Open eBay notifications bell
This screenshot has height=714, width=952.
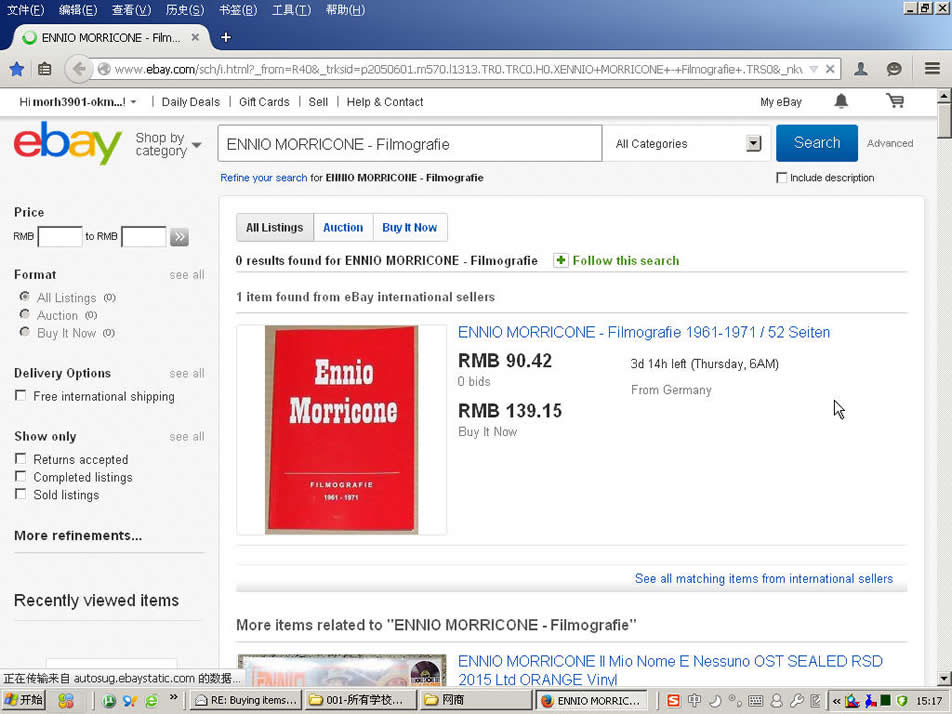click(x=841, y=101)
